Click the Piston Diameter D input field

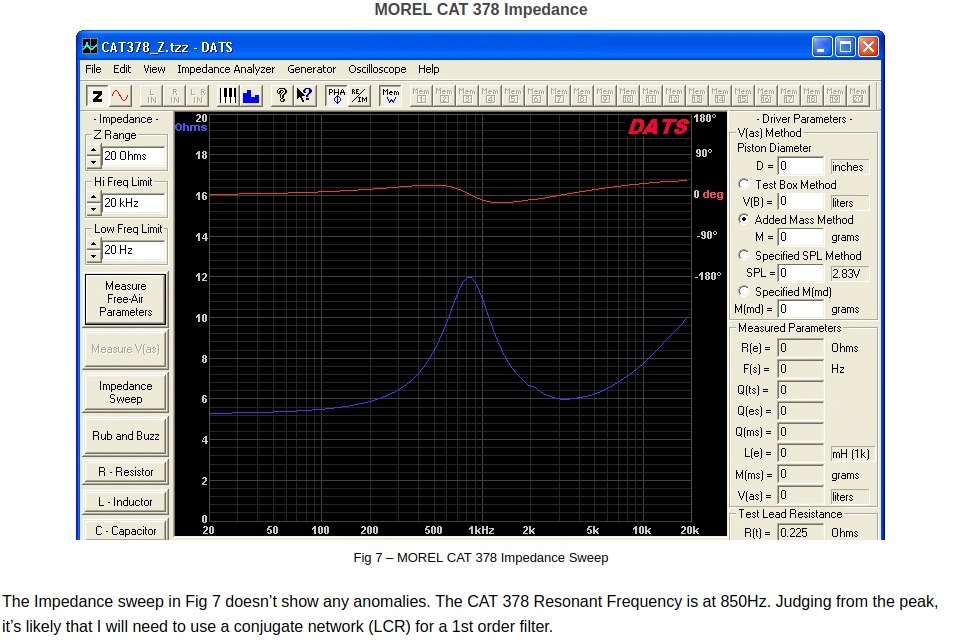(x=801, y=166)
